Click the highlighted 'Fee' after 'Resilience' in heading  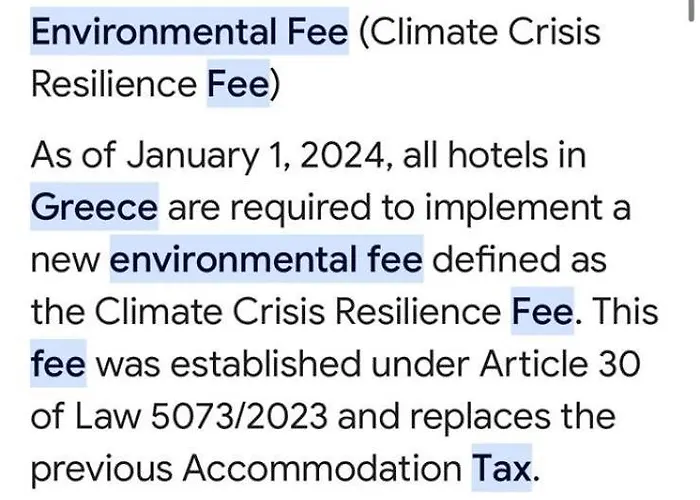point(238,84)
